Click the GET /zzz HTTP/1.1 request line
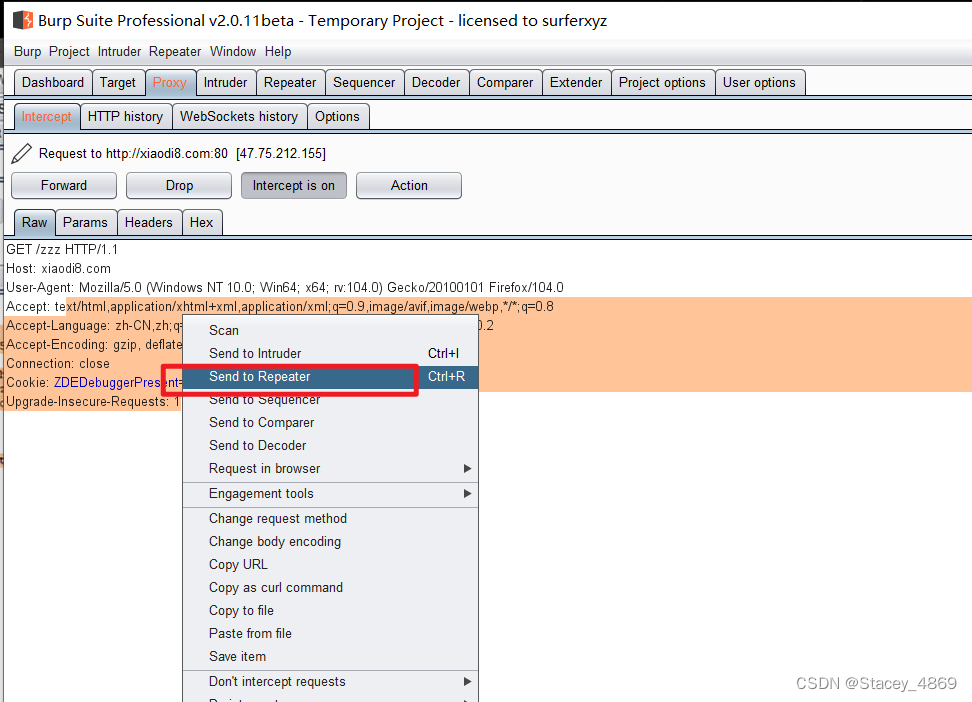Screen dimensions: 972x702 [62, 249]
